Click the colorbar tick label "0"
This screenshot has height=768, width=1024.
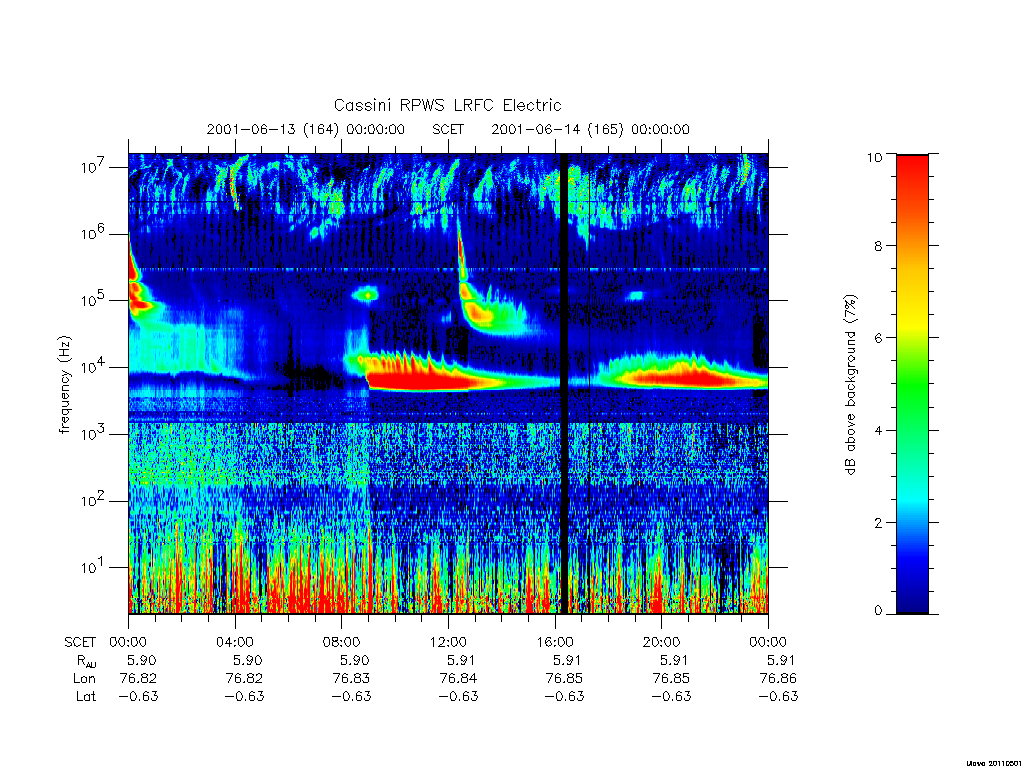pyautogui.click(x=878, y=611)
